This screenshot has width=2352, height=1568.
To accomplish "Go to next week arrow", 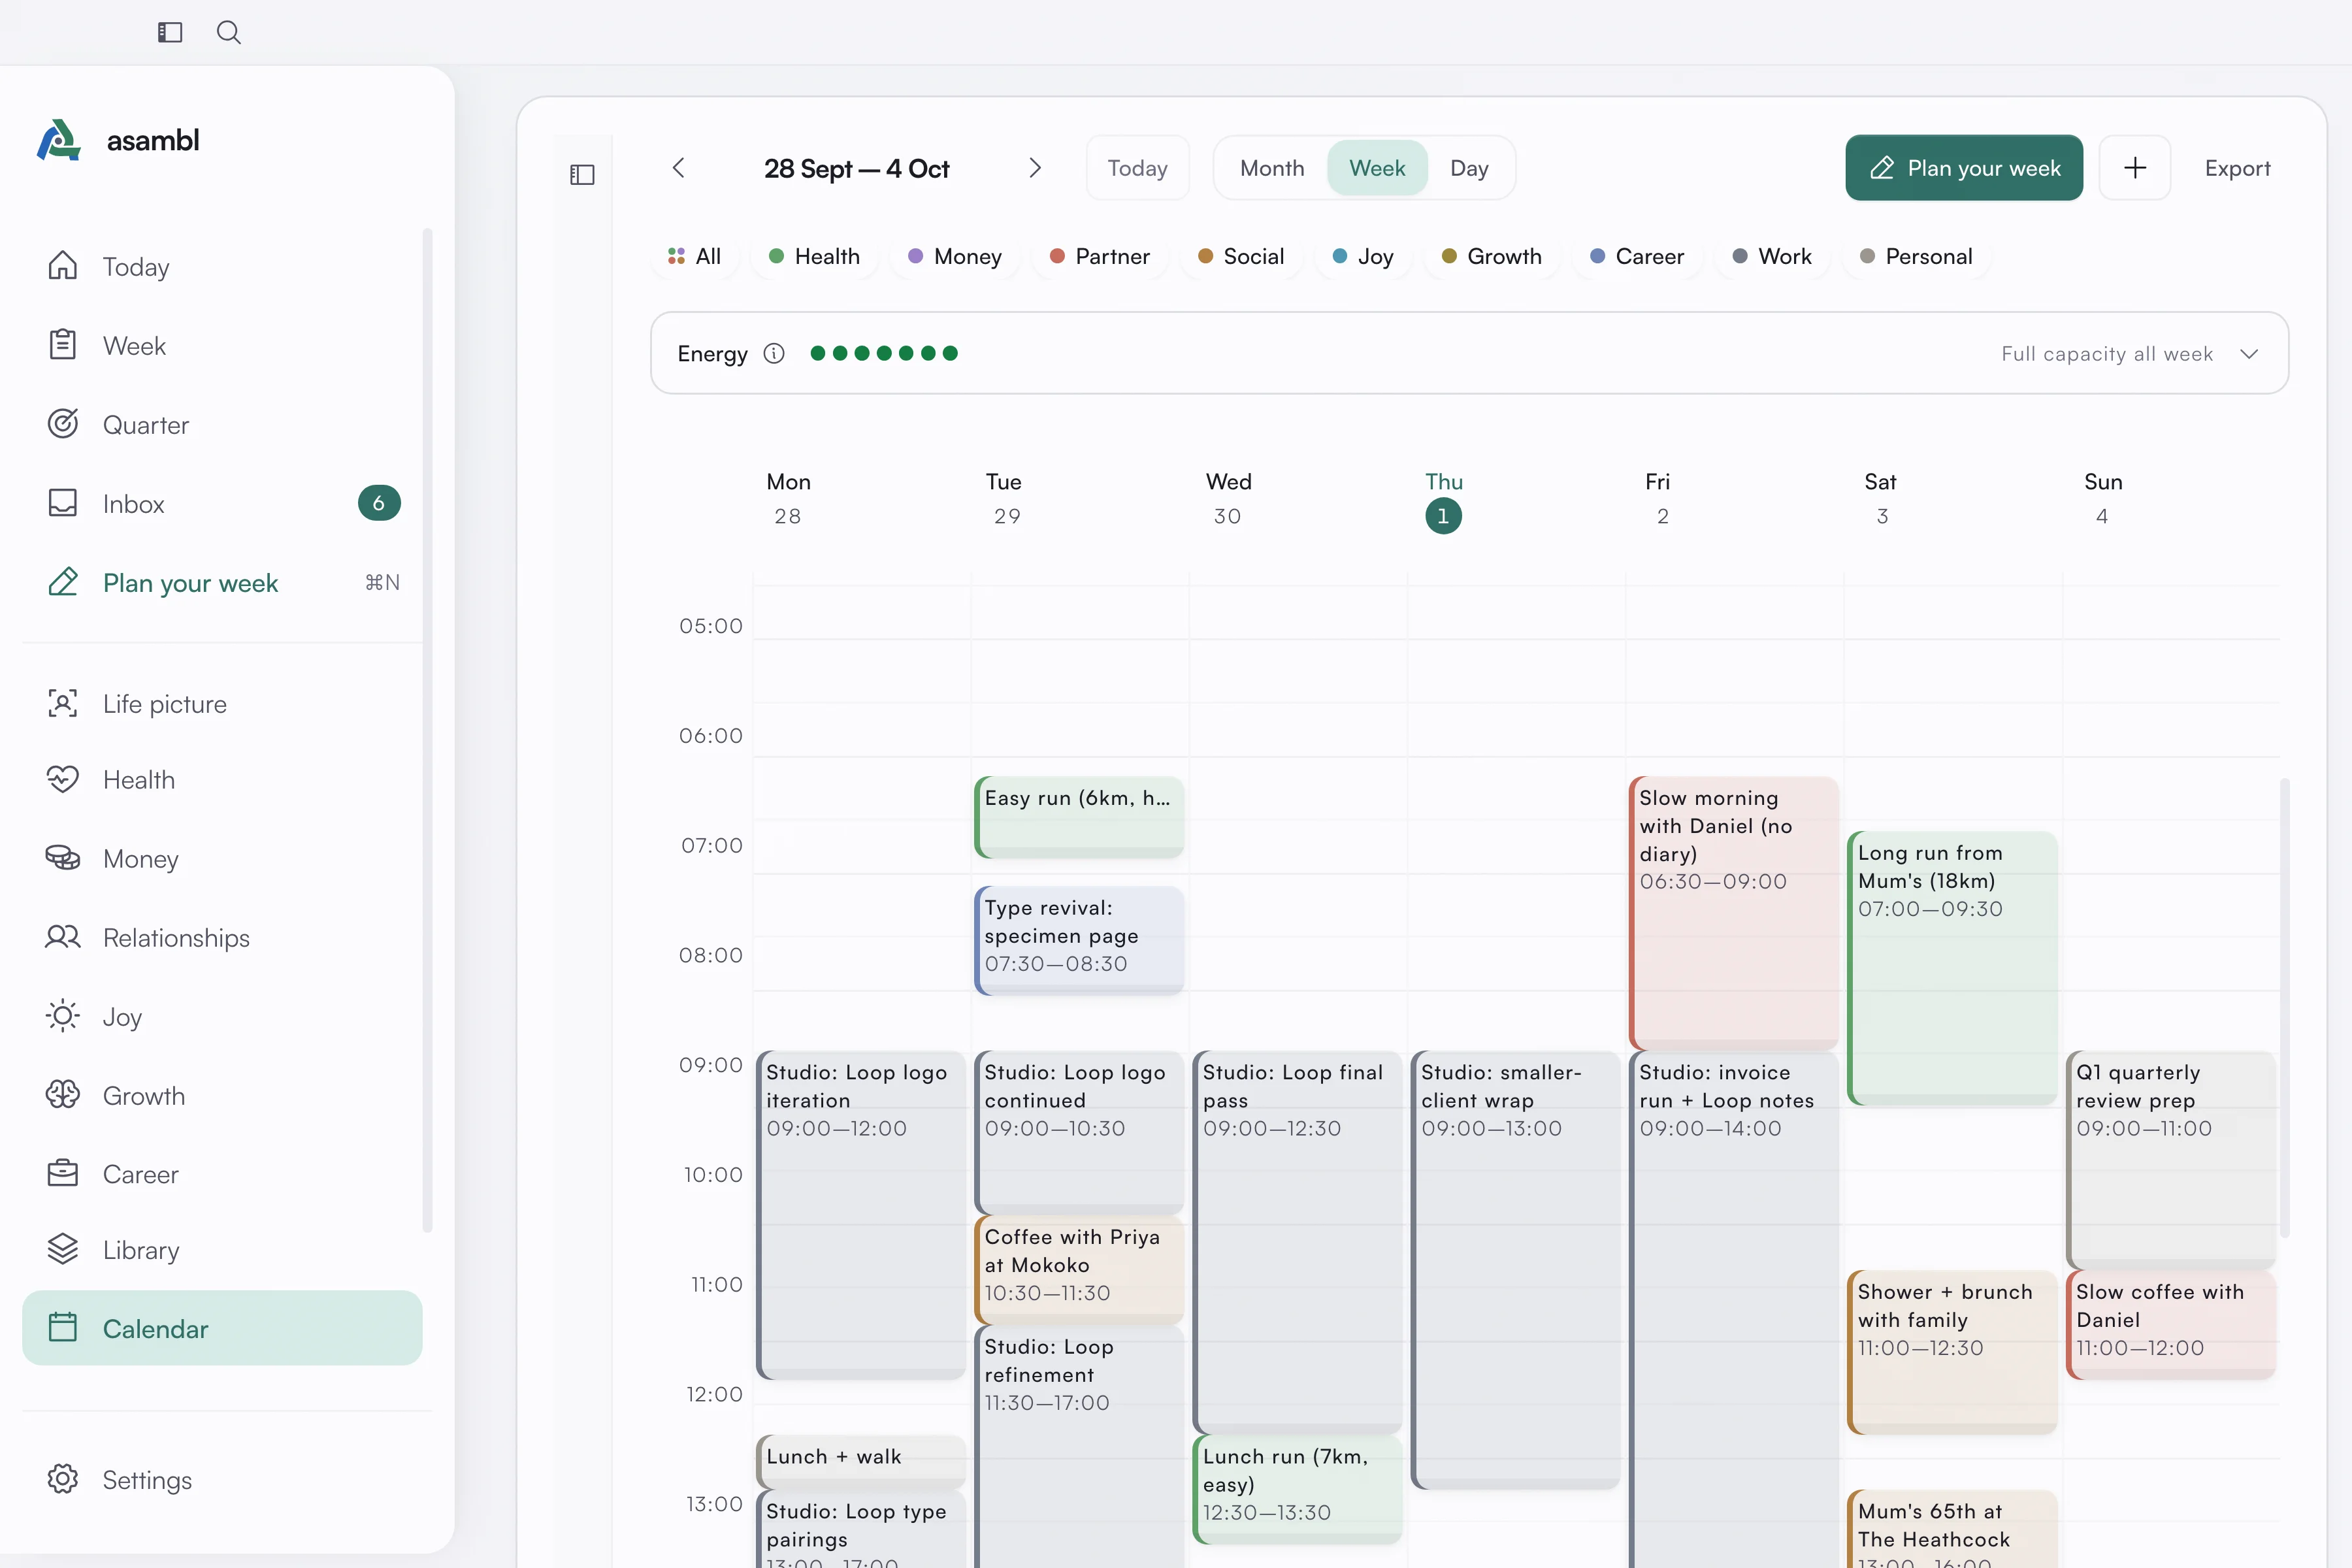I will point(1035,168).
